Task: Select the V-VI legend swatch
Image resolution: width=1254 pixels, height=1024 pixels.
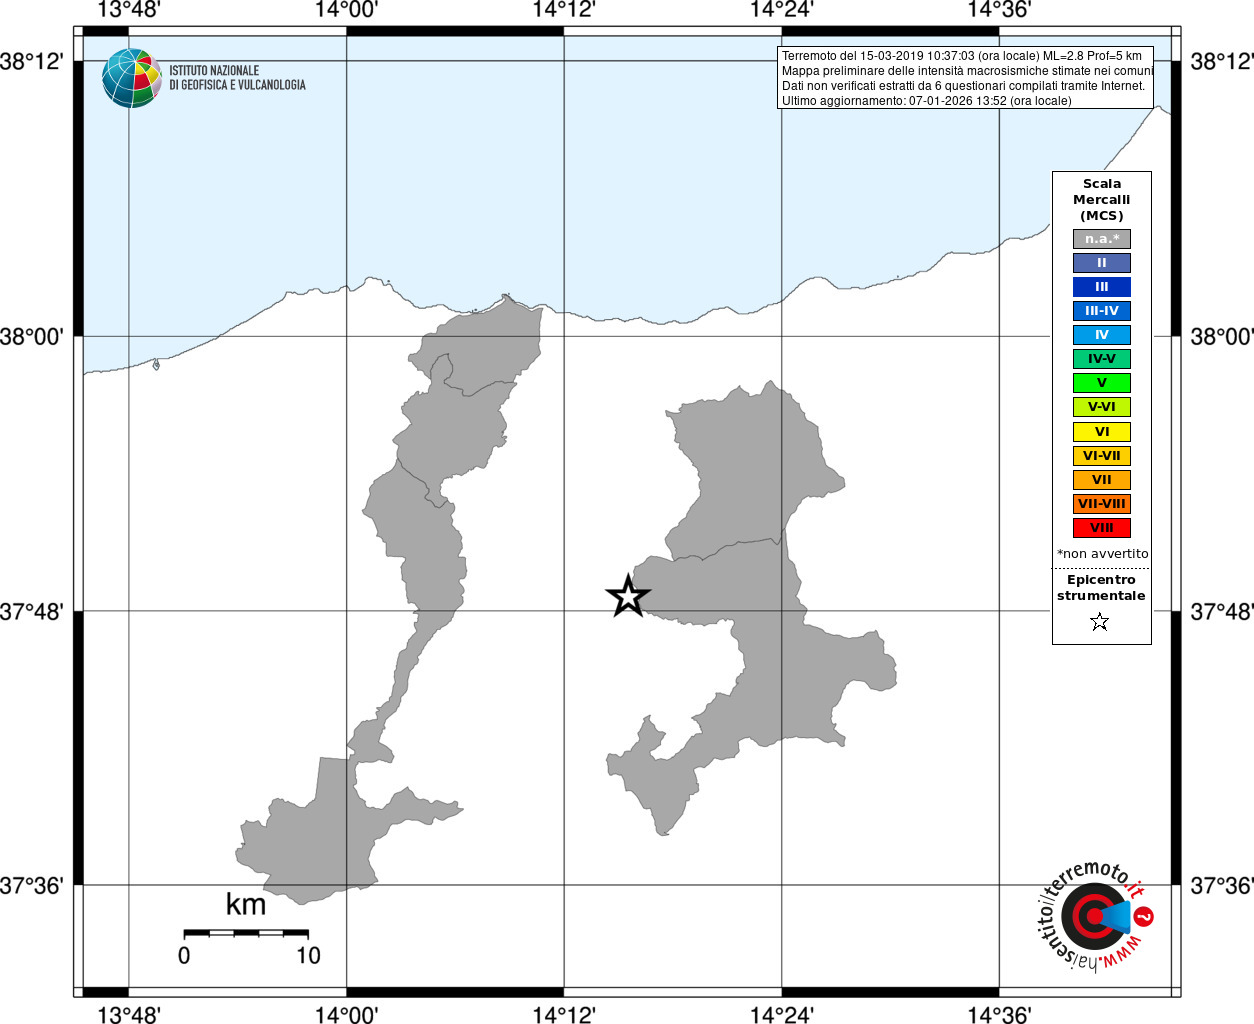Action: pyautogui.click(x=1102, y=407)
